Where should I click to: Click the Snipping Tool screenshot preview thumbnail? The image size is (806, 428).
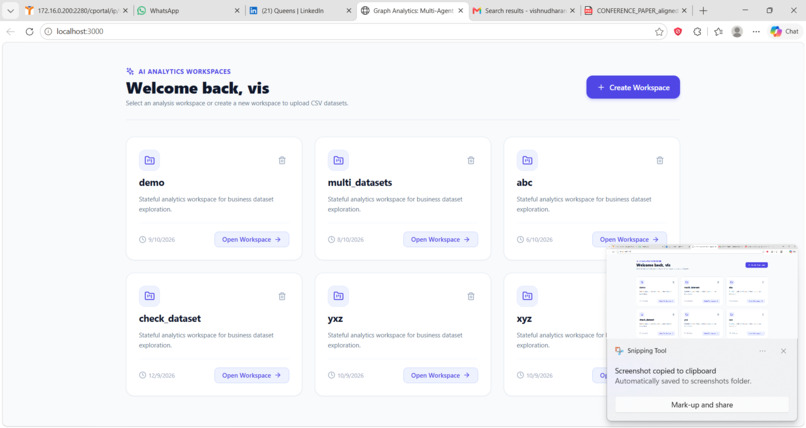point(702,292)
